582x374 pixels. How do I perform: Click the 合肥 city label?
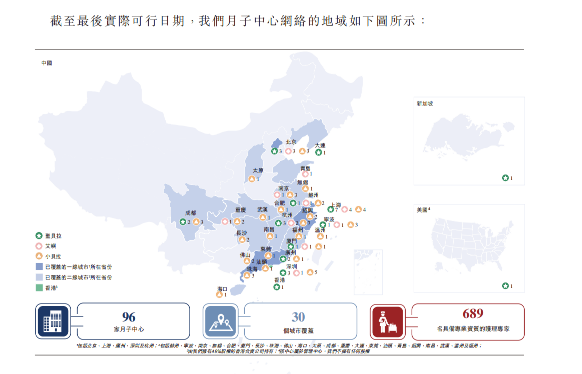click(279, 203)
